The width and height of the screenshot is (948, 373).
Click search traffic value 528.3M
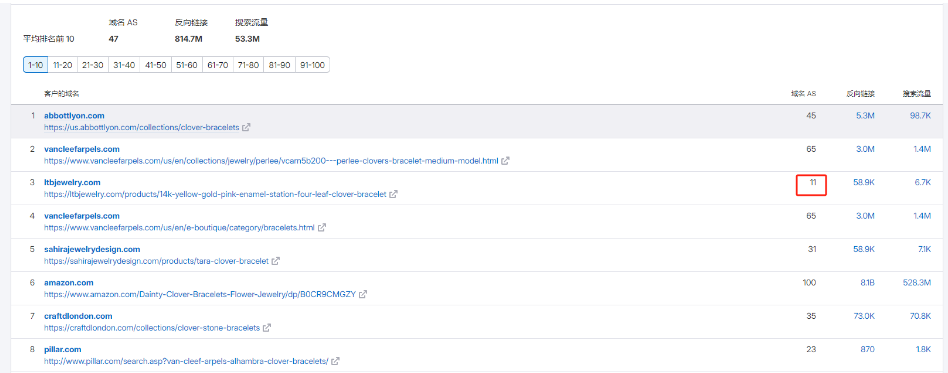coord(918,282)
